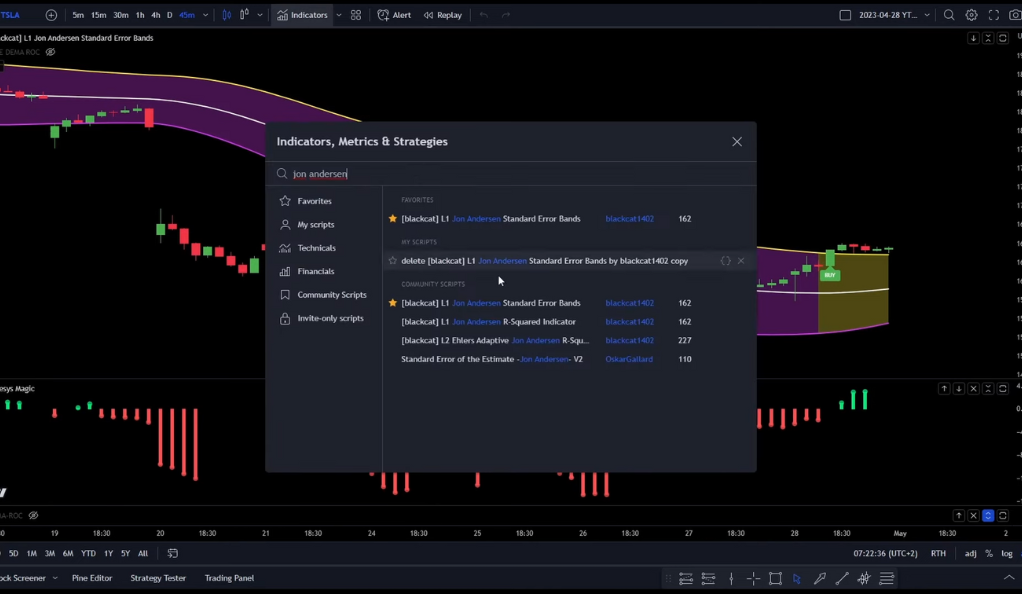Image resolution: width=1022 pixels, height=594 pixels.
Task: Maximize the bottom A-ROC pane
Action: tap(1003, 516)
